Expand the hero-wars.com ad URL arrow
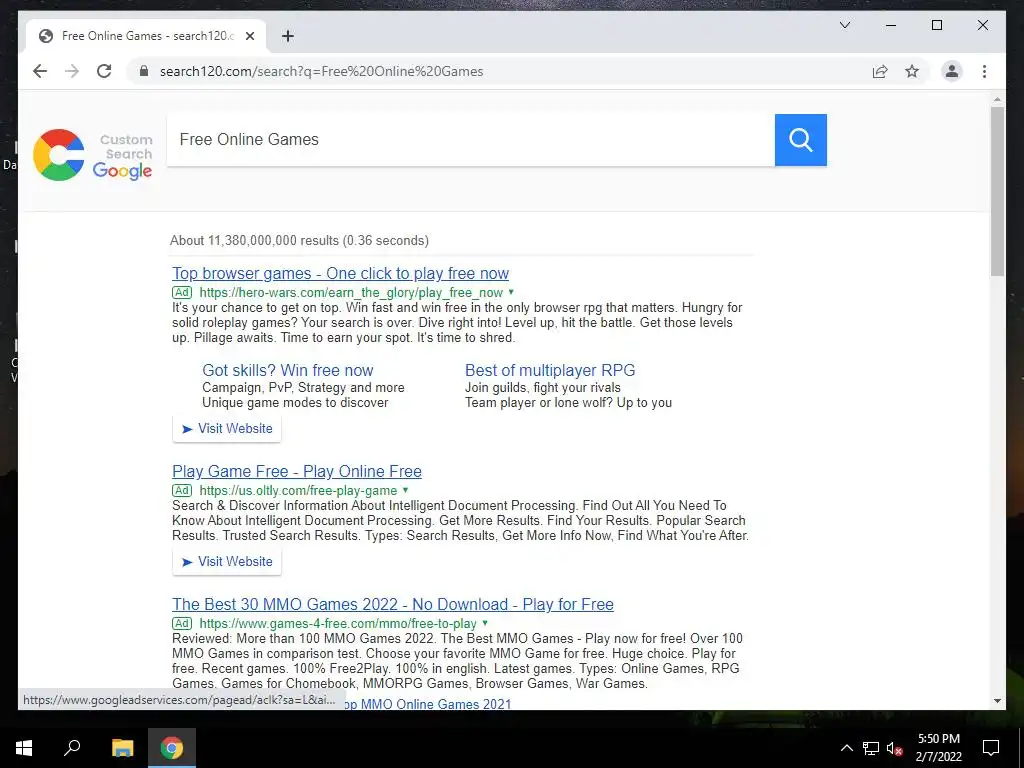1024x768 pixels. (511, 292)
